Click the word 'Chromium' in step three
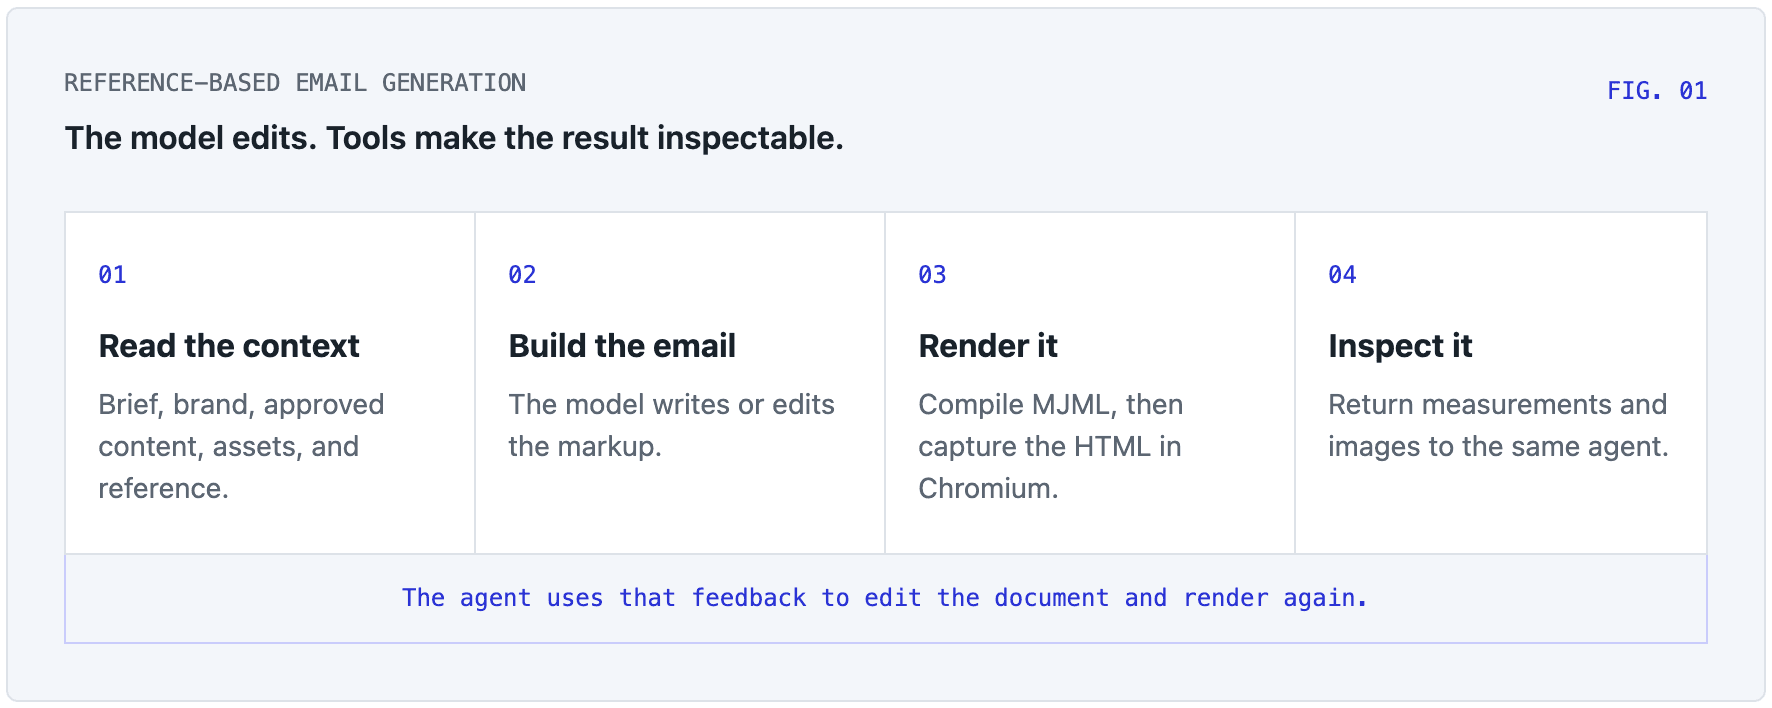The width and height of the screenshot is (1772, 708). click(x=984, y=488)
